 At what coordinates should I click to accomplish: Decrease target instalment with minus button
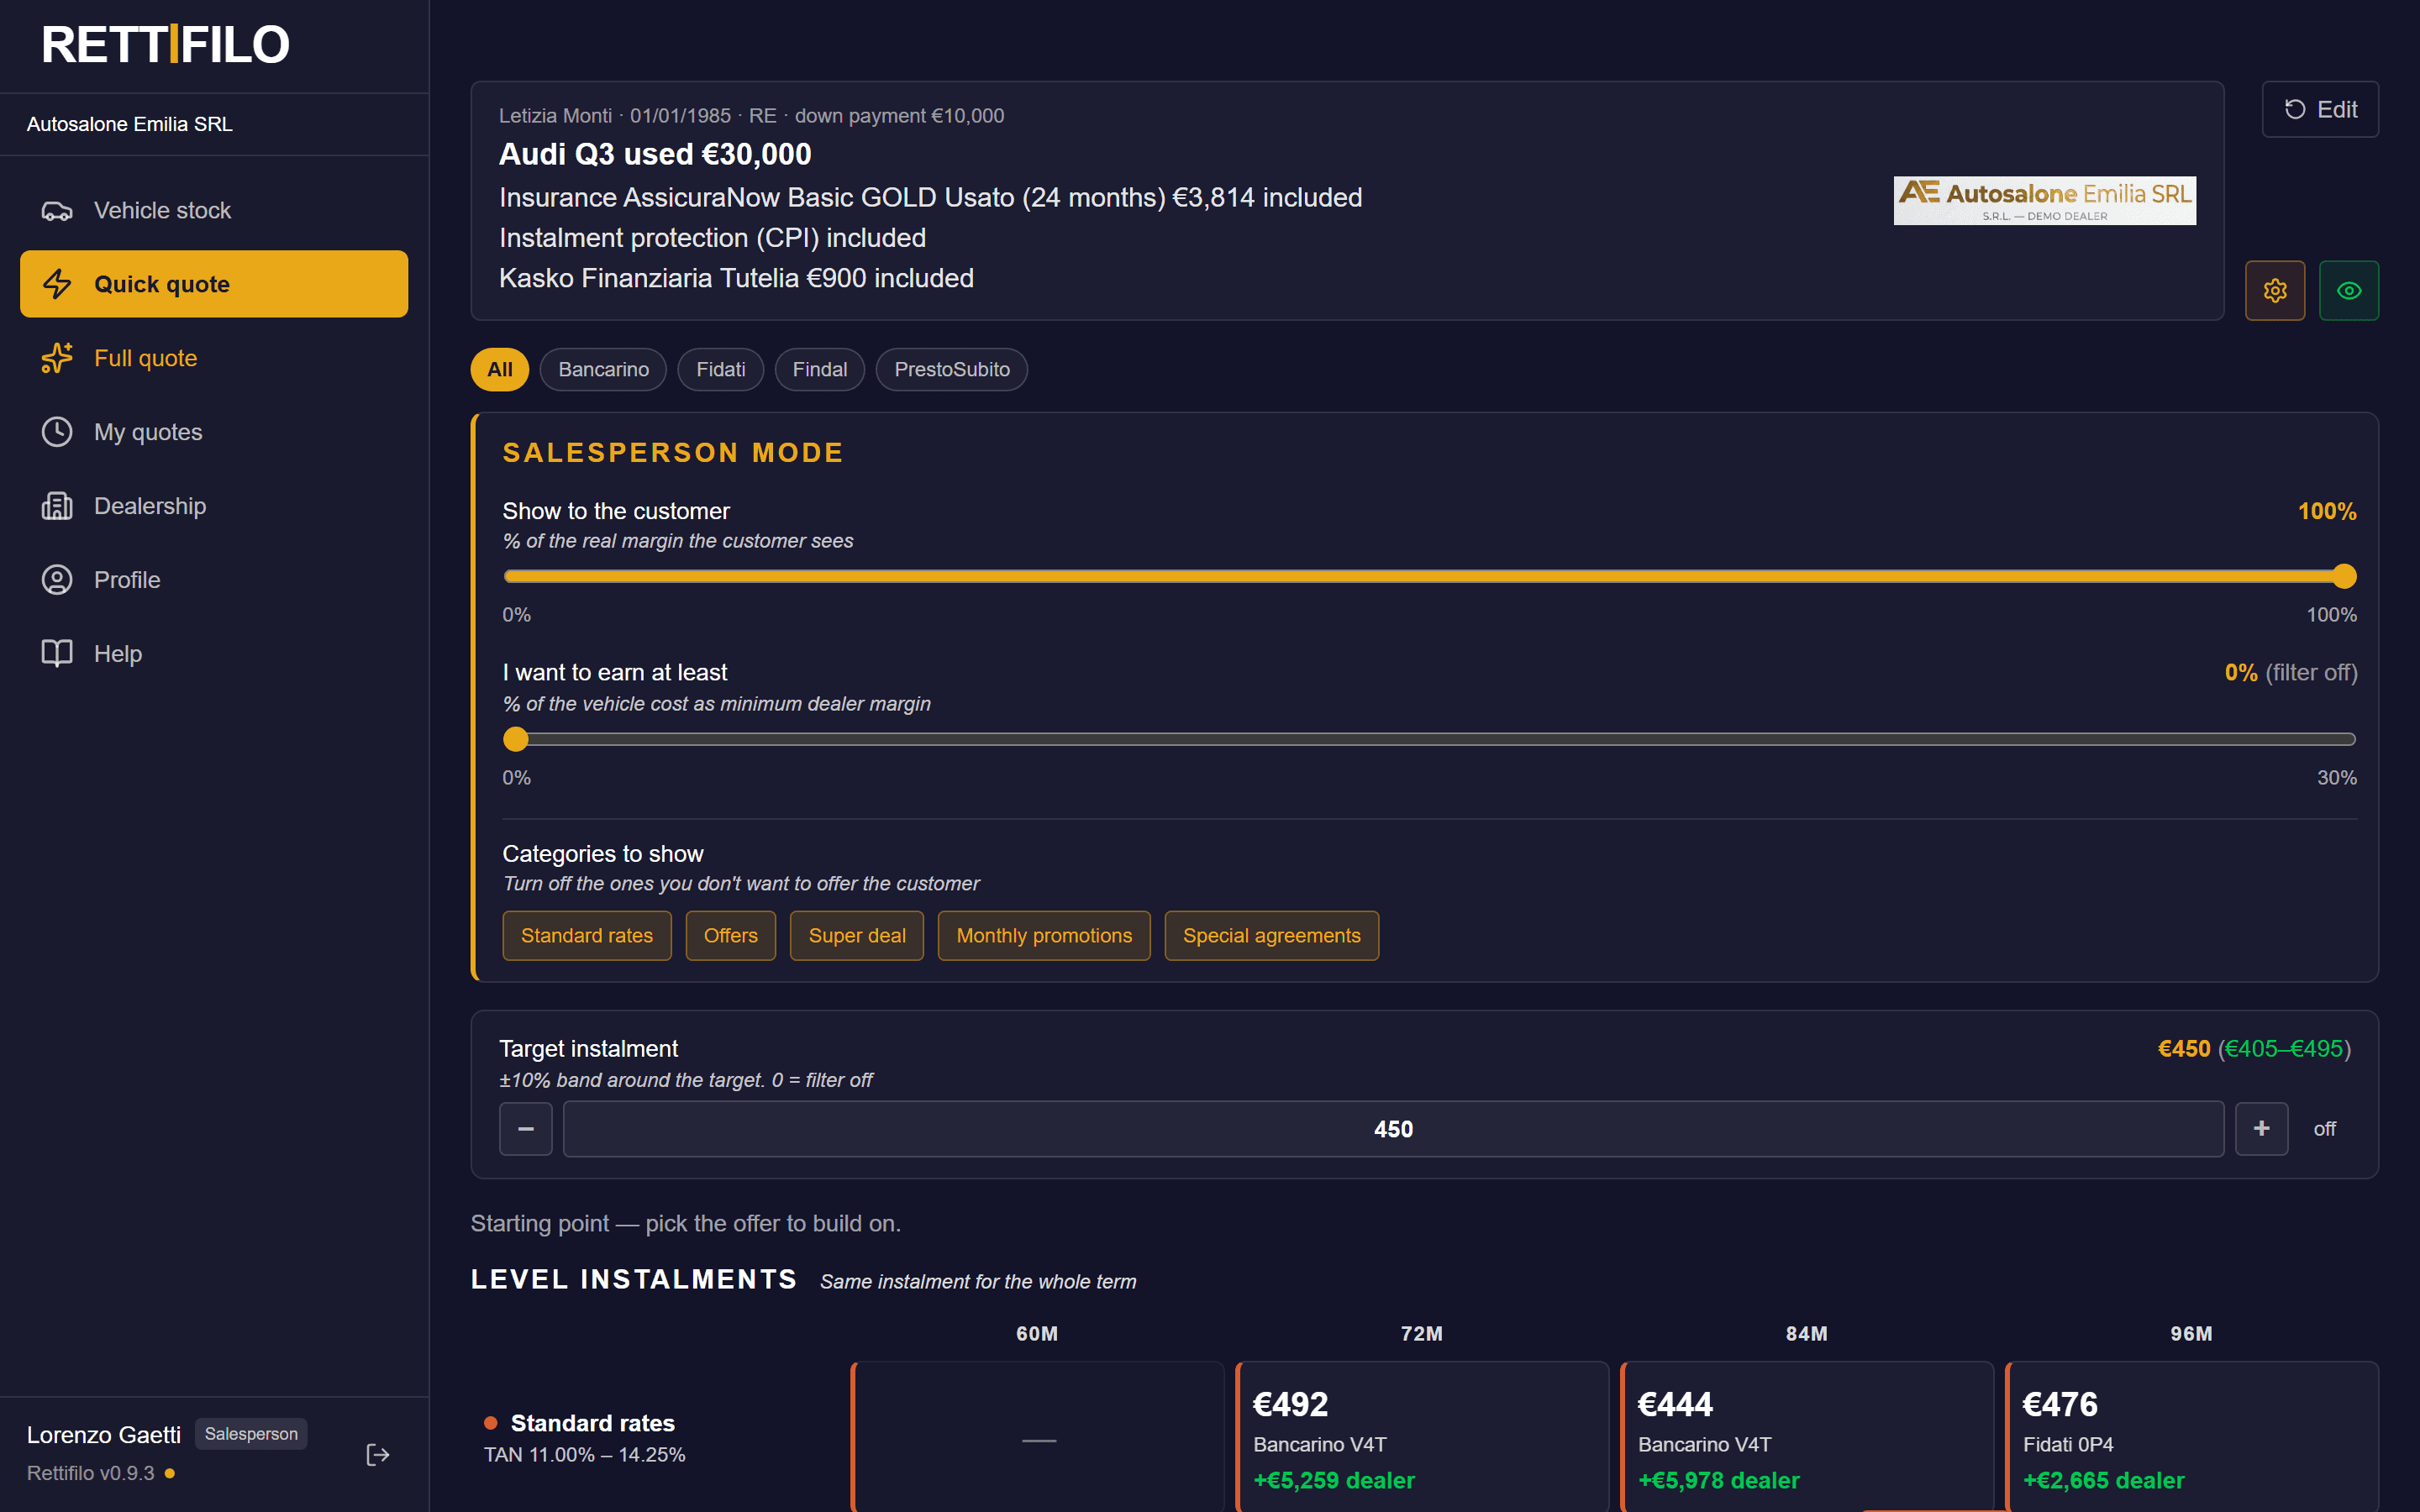(x=526, y=1129)
